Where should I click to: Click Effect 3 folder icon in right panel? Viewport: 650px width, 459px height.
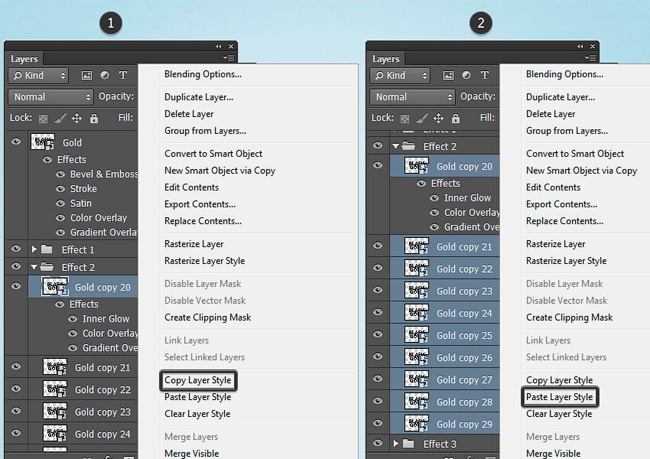tap(408, 444)
